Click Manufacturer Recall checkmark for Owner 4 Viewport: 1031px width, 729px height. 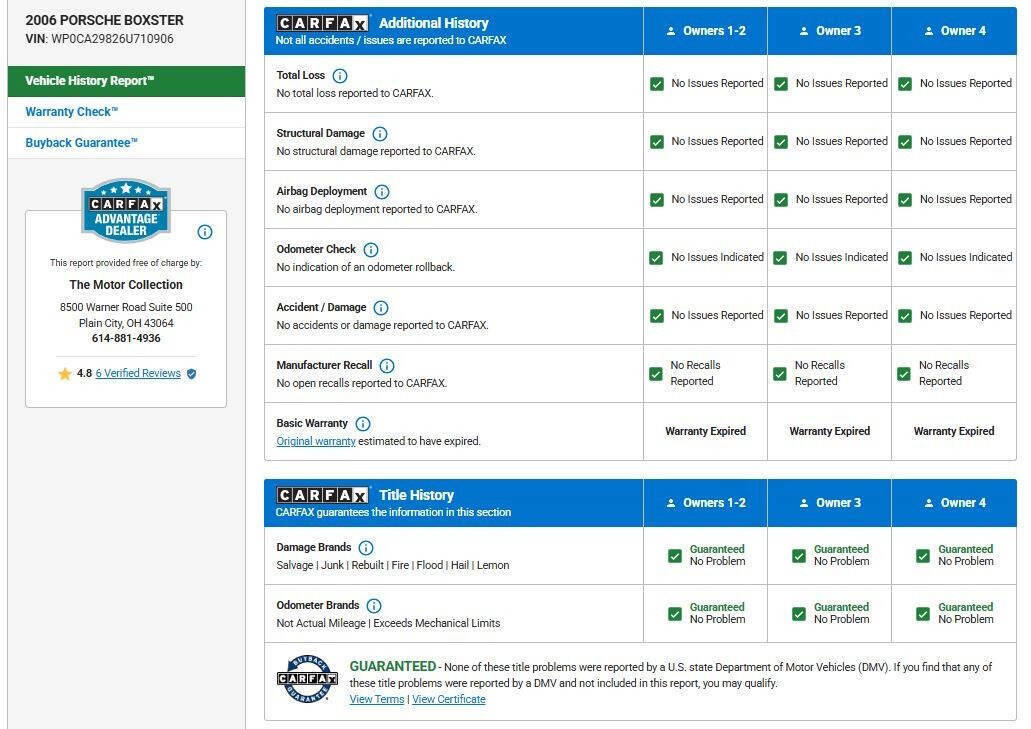[x=904, y=374]
